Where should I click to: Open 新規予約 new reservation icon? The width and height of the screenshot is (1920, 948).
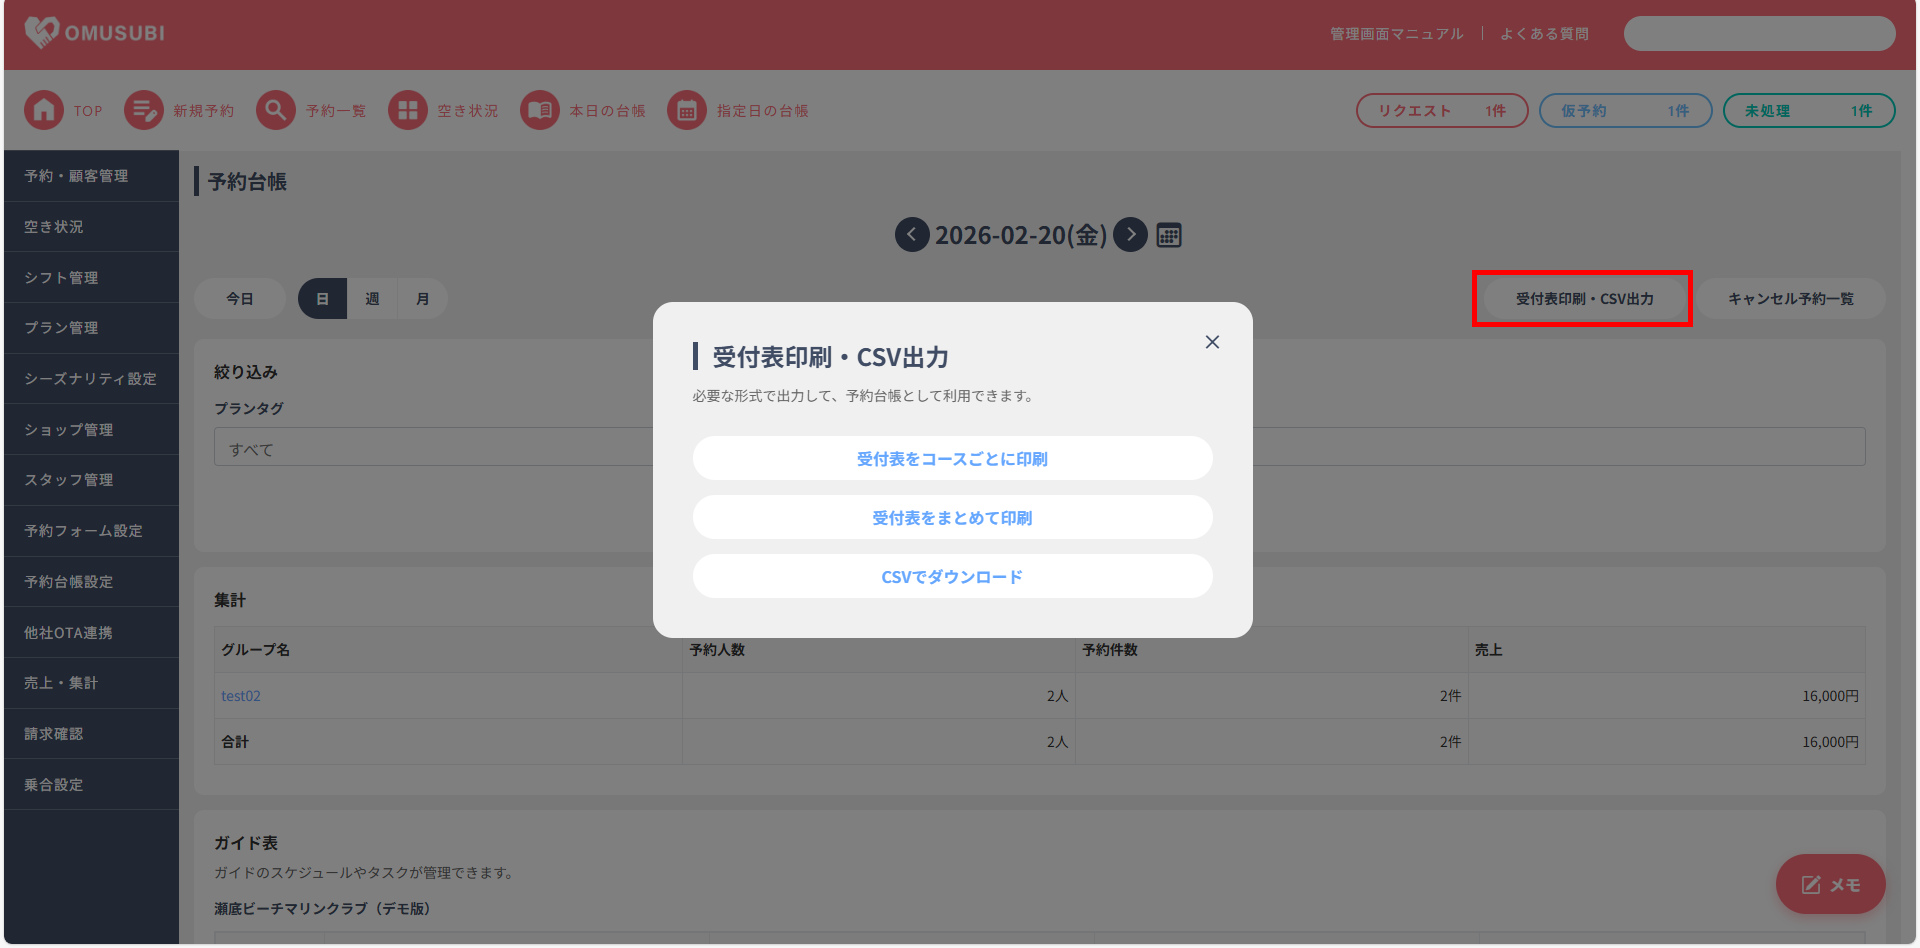point(144,110)
